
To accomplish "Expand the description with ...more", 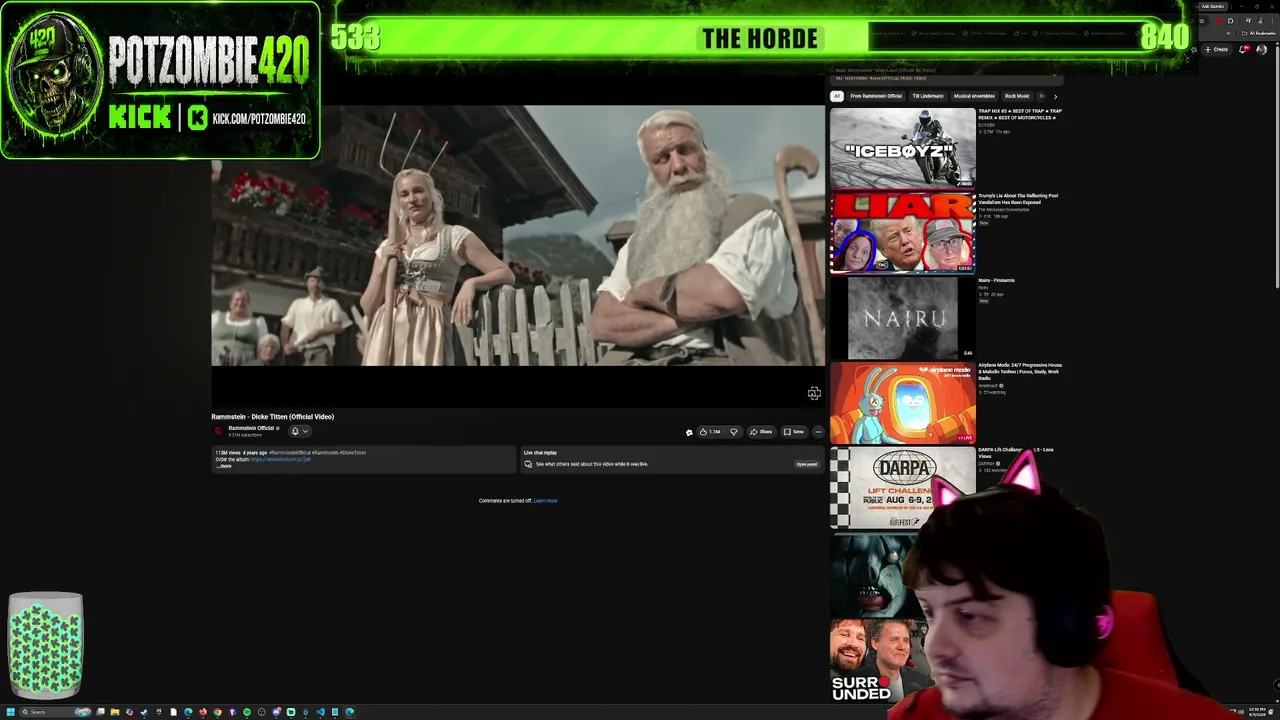I will [x=225, y=466].
